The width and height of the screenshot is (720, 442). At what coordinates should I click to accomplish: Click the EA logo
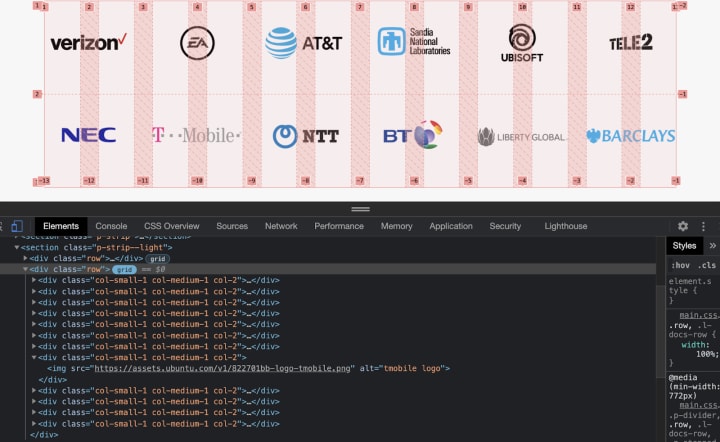point(197,43)
